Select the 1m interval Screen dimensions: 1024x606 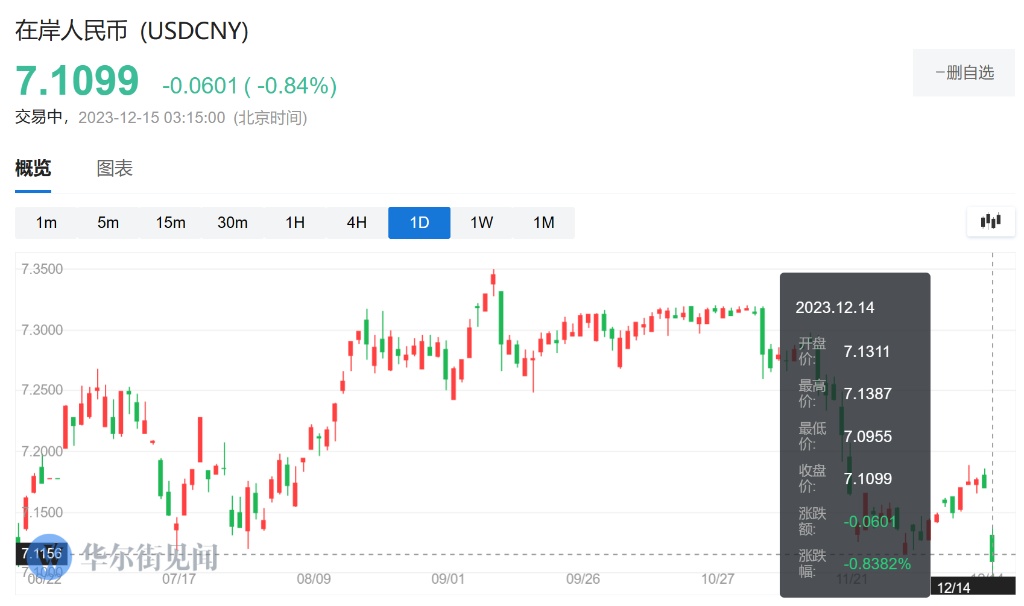click(x=46, y=222)
